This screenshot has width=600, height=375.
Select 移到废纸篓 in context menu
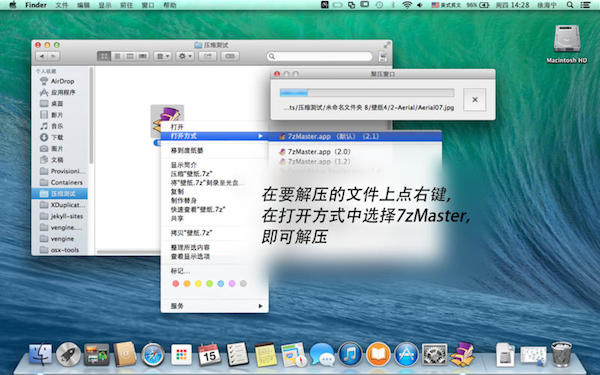click(214, 151)
